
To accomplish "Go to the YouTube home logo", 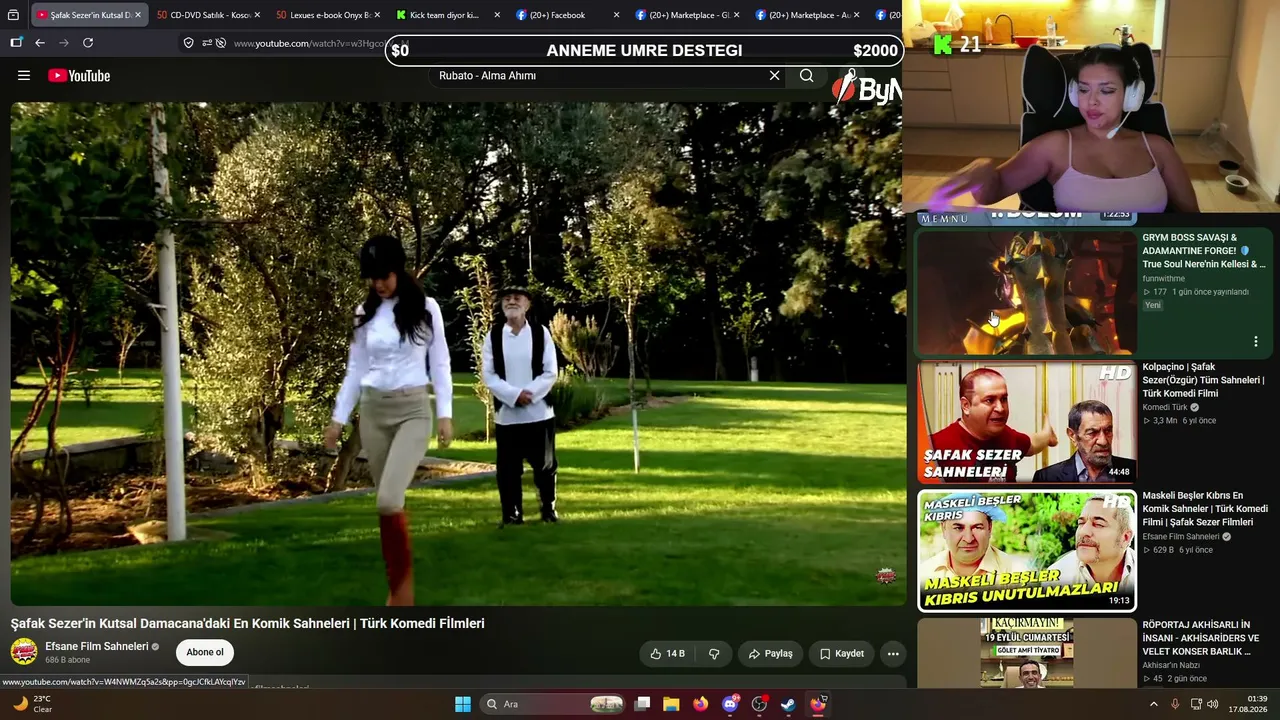I will click(x=79, y=76).
